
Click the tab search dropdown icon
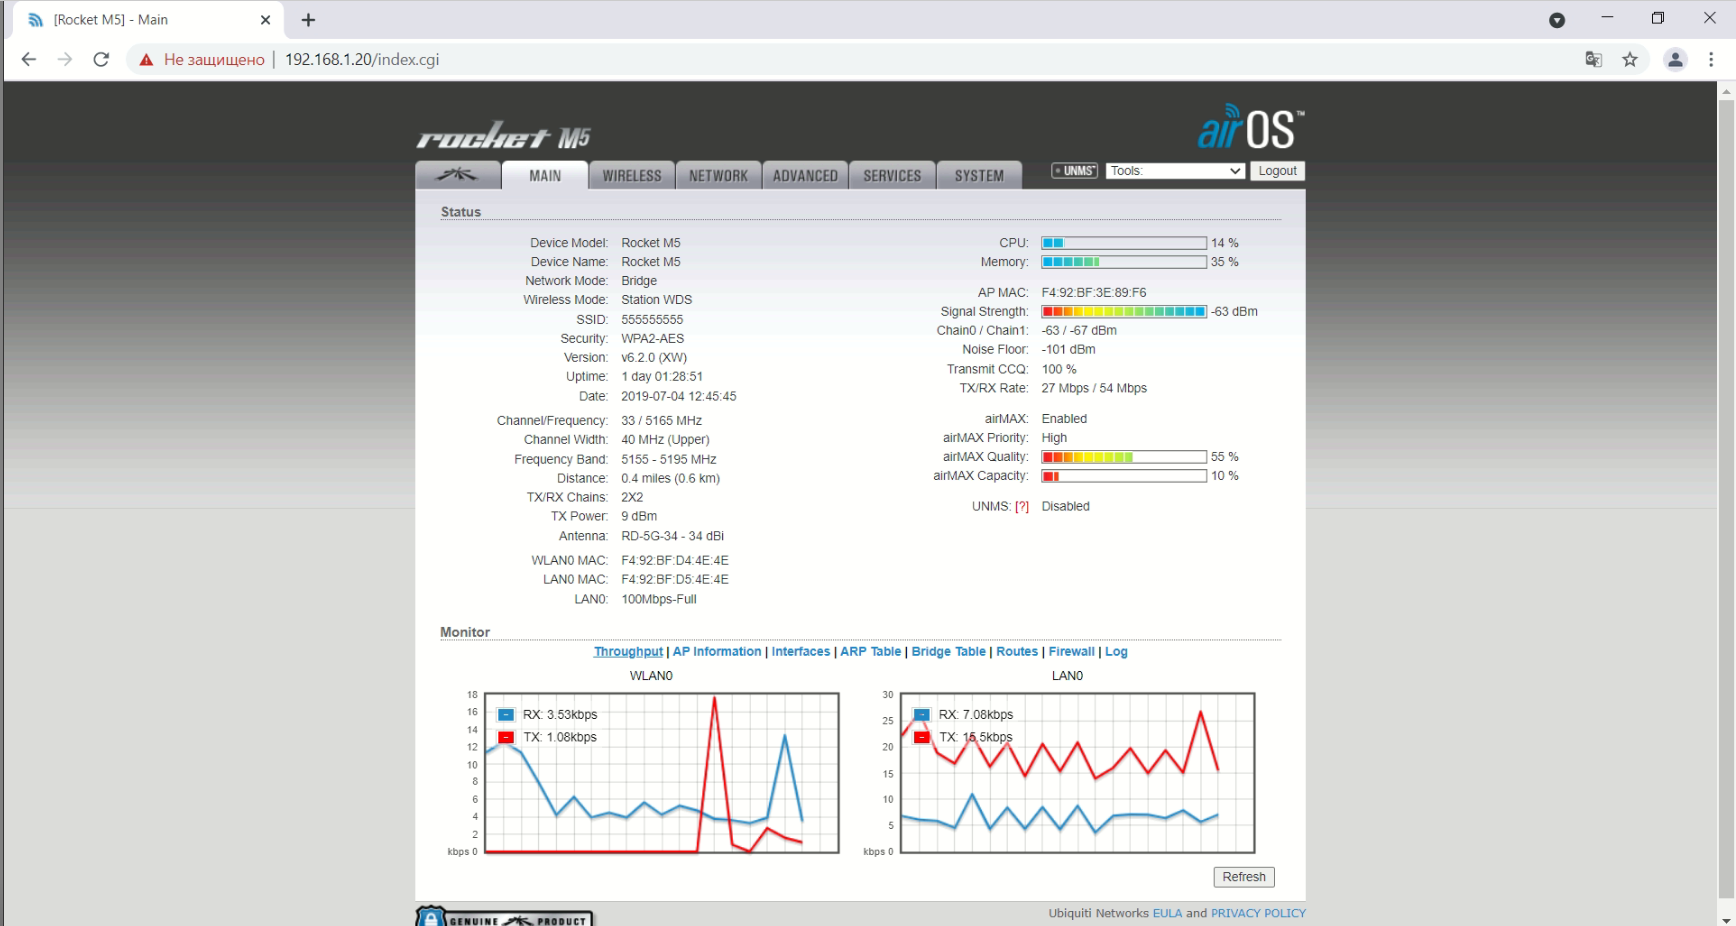1557,20
